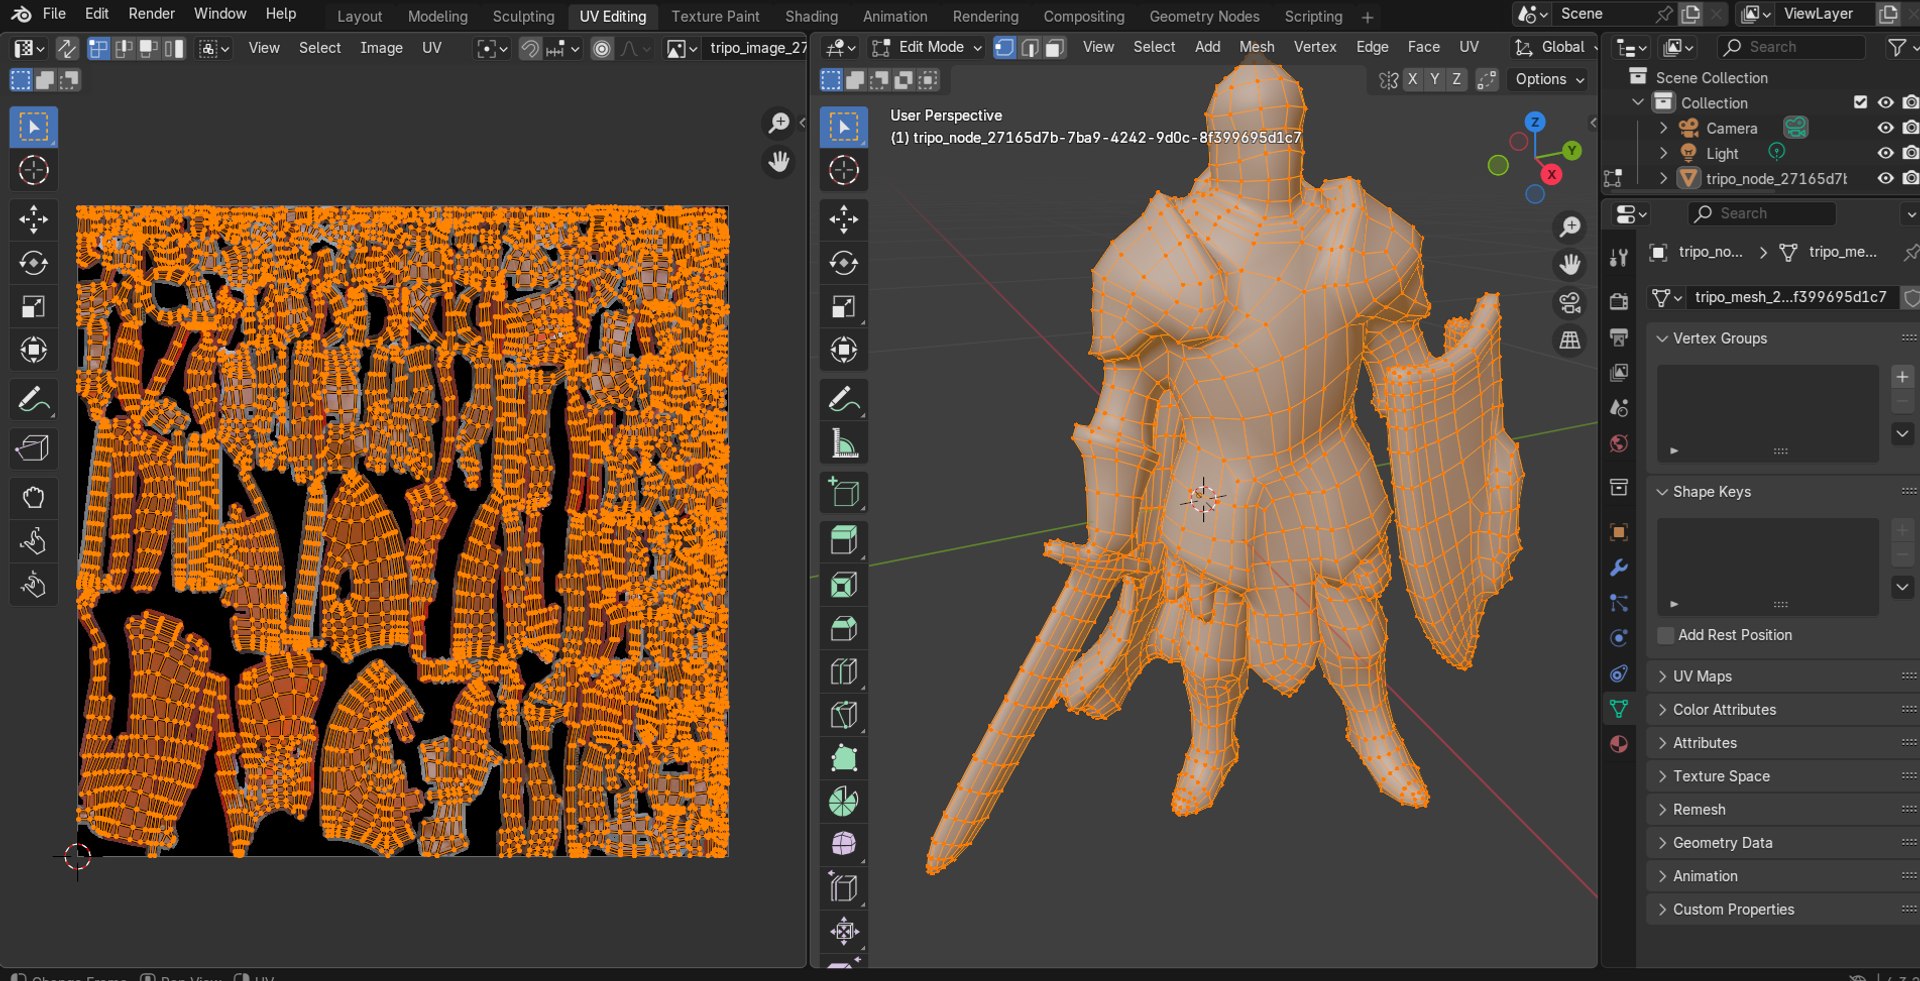This screenshot has height=981, width=1920.
Task: Open the UV editor Image menu
Action: coord(381,48)
